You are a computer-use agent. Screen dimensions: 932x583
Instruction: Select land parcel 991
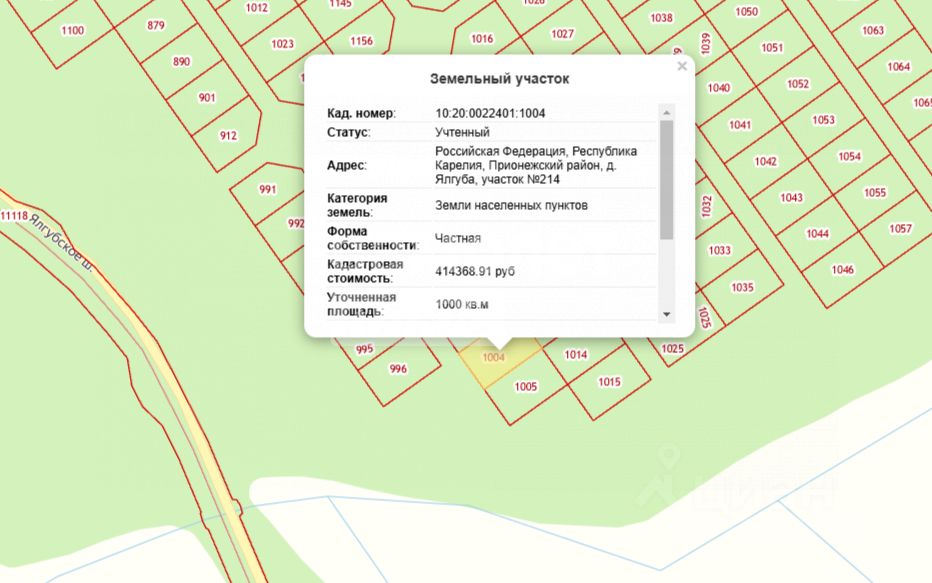point(267,190)
